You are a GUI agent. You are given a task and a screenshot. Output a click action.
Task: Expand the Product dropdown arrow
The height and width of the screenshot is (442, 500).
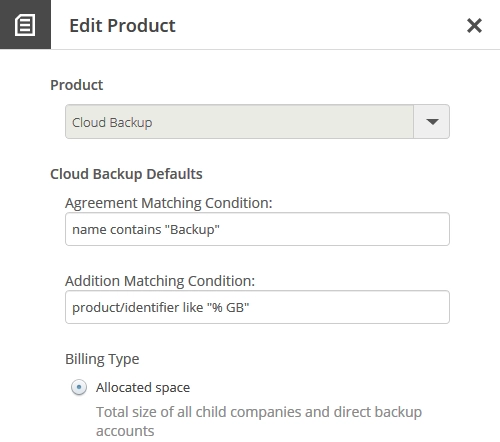coord(432,122)
